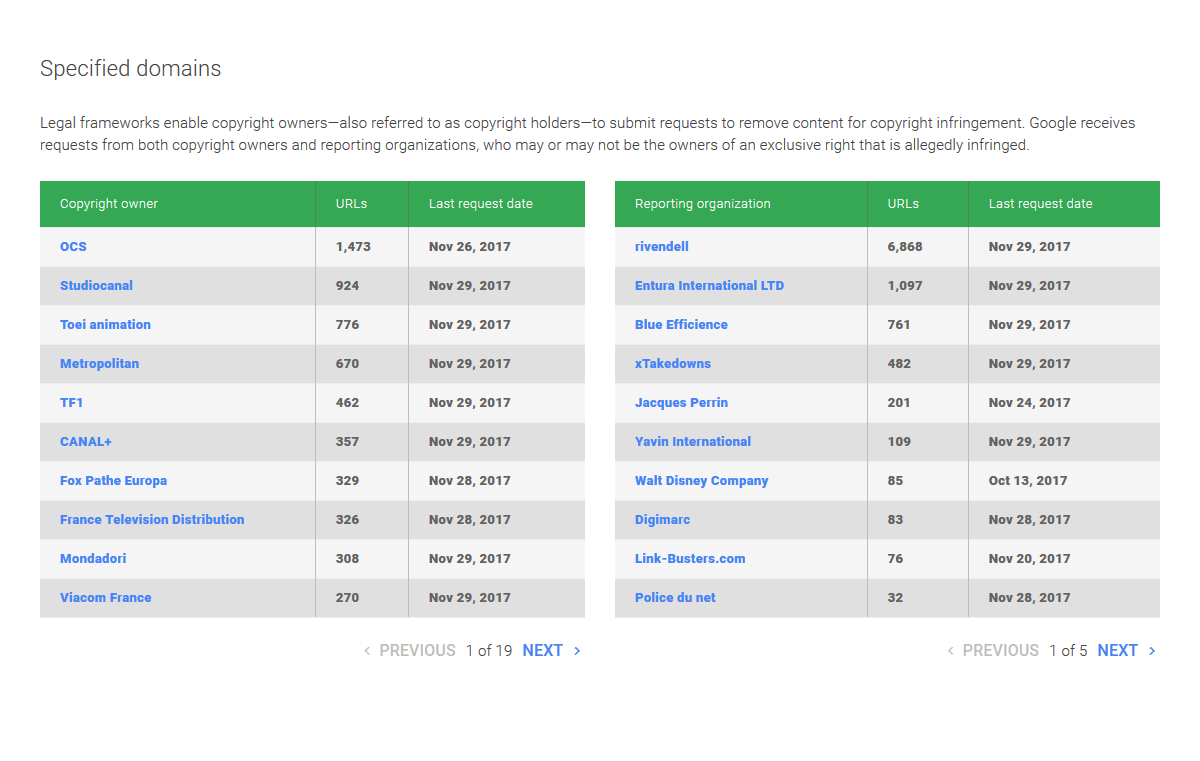Click the right chevron beside 1 of 19

tap(577, 651)
